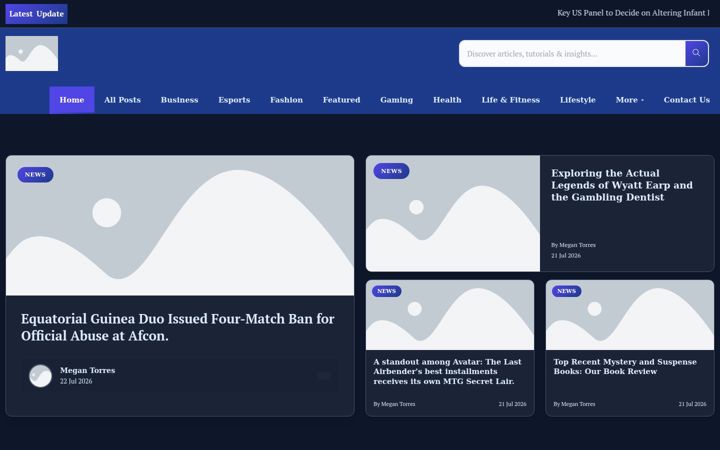Navigate to the Health category

coord(447,100)
